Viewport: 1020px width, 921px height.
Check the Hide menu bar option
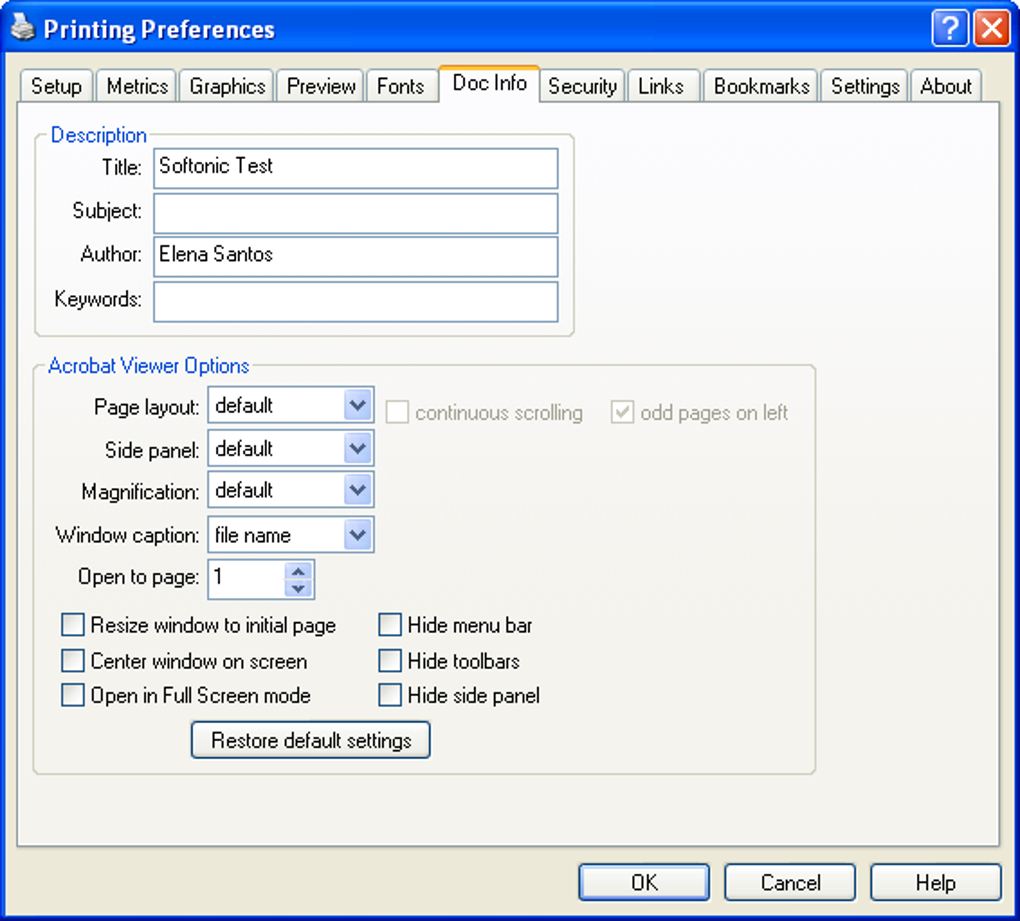tap(390, 624)
